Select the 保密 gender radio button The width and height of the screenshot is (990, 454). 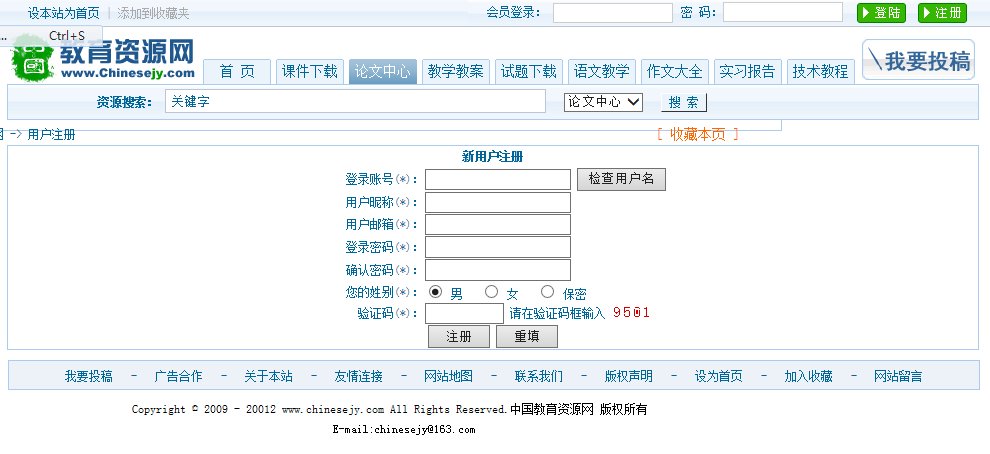547,292
